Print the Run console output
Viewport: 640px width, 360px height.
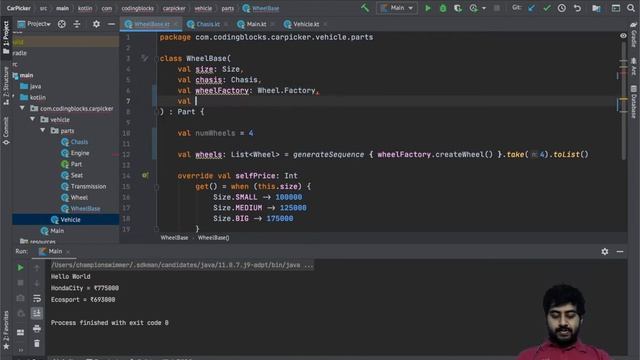click(37, 329)
